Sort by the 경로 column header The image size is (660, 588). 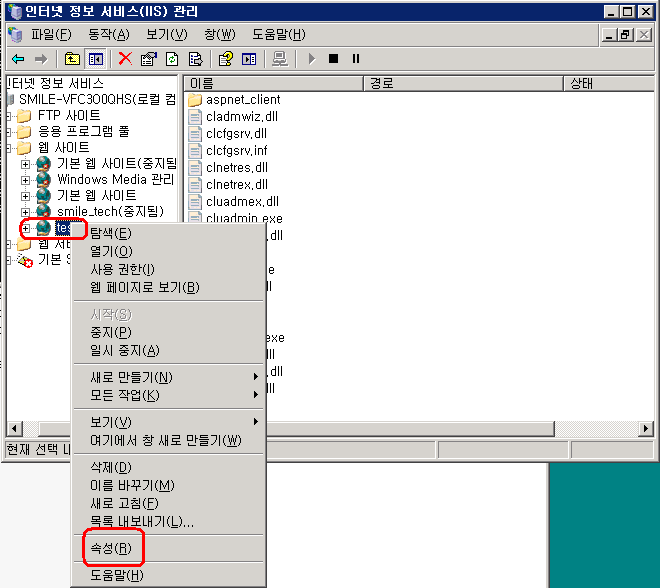click(x=463, y=83)
